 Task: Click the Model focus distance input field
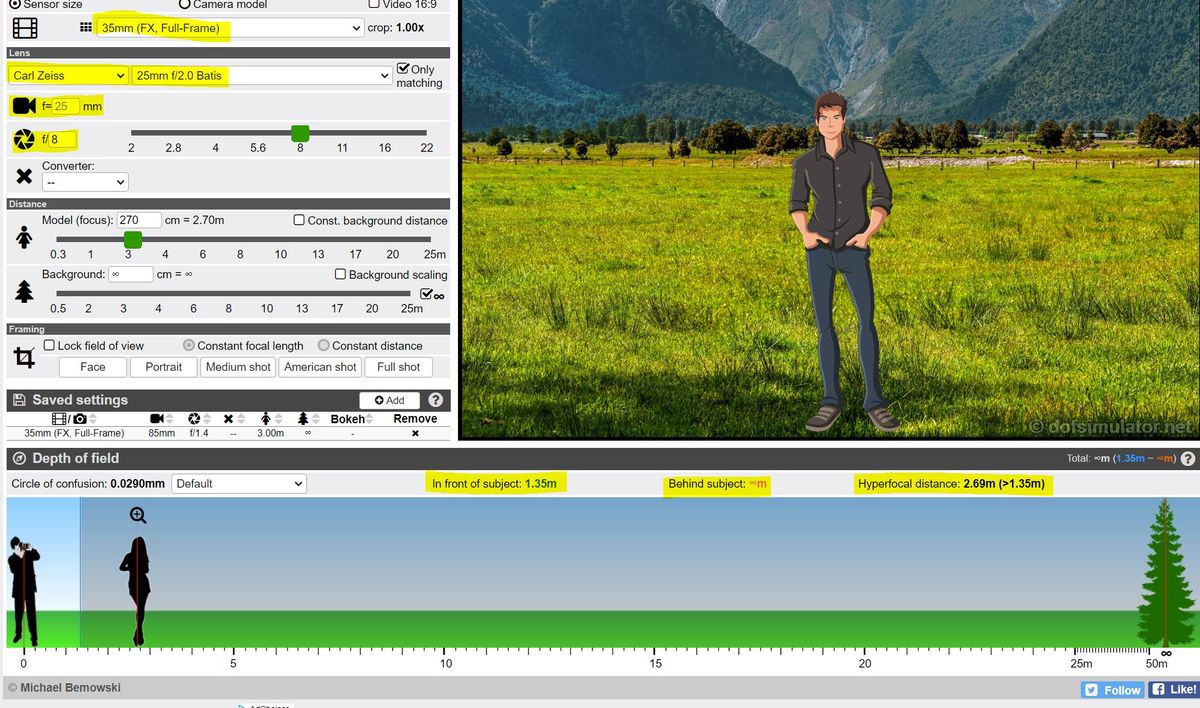139,220
